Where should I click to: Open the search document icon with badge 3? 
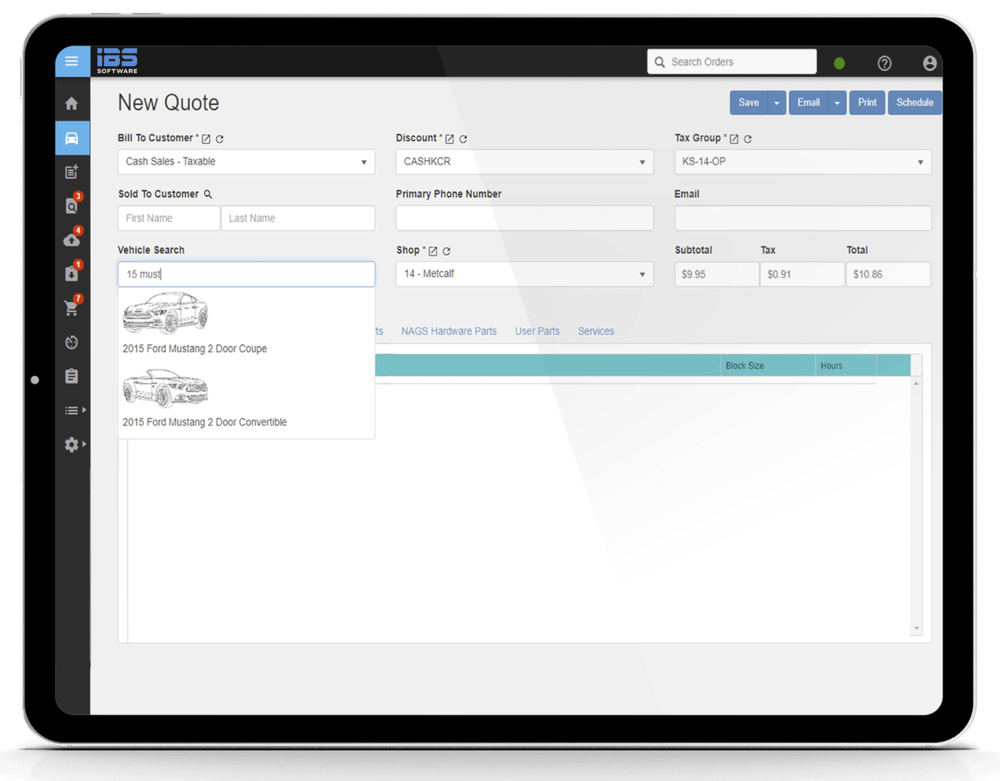pyautogui.click(x=72, y=205)
